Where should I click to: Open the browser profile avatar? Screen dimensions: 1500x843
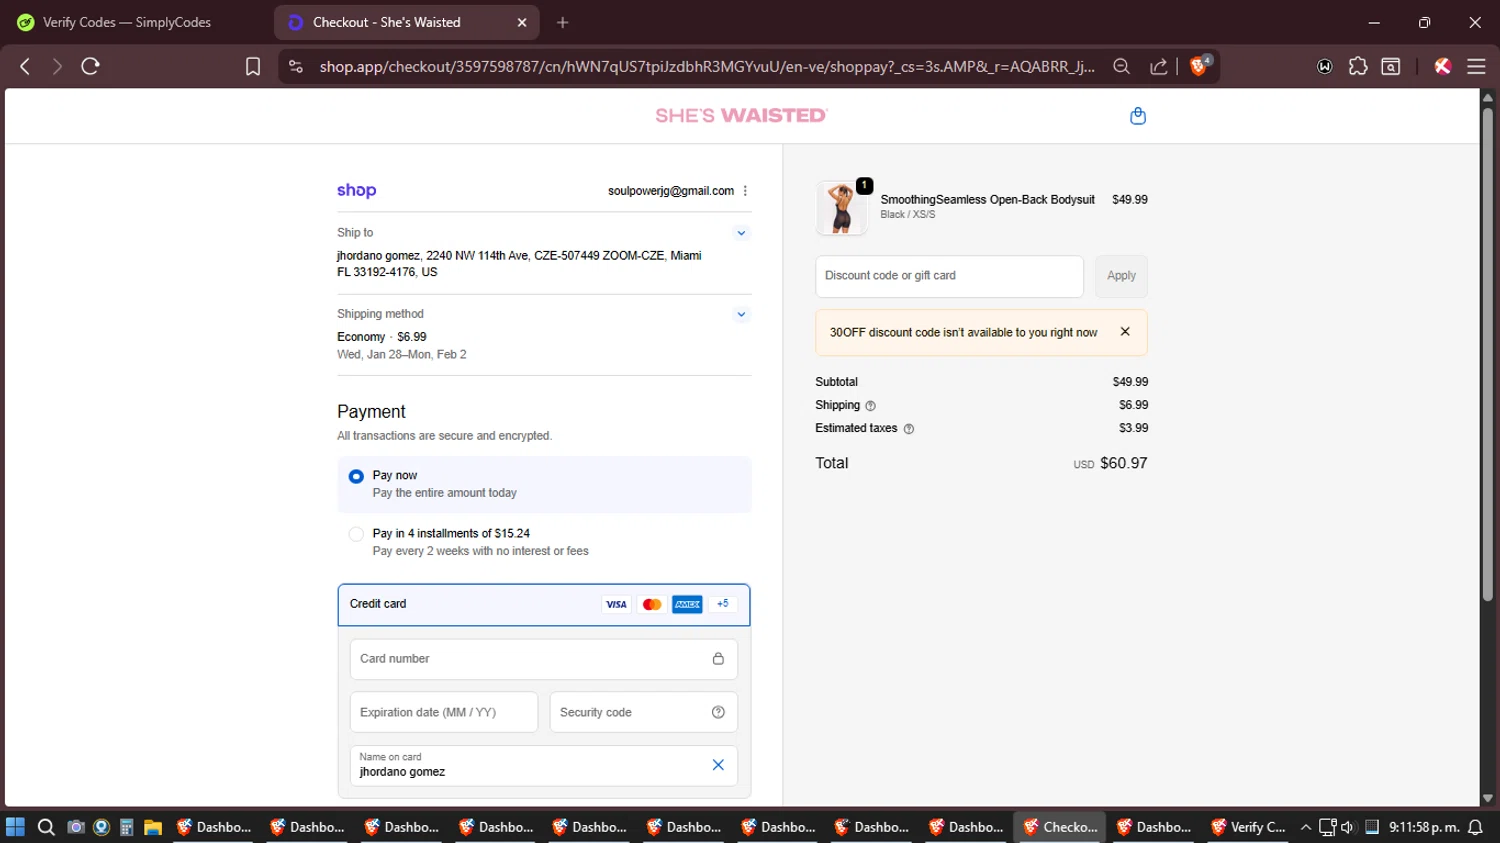(x=1443, y=66)
